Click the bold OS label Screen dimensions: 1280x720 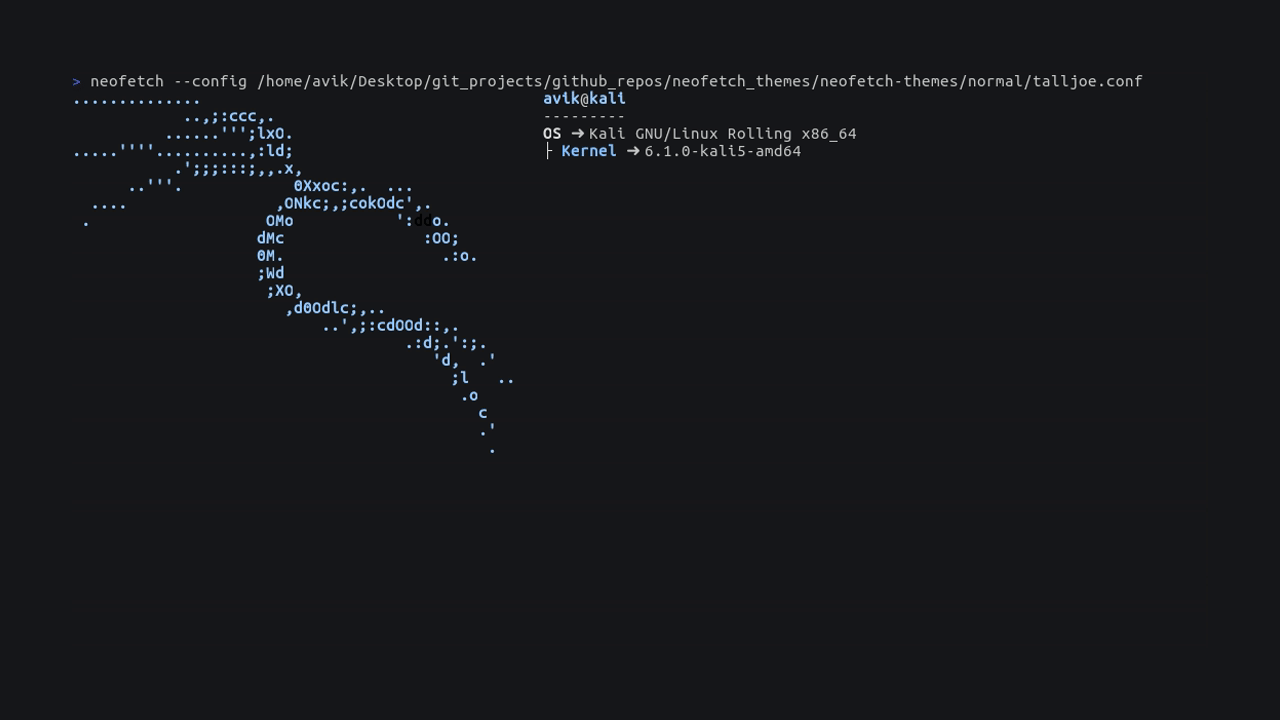(552, 134)
